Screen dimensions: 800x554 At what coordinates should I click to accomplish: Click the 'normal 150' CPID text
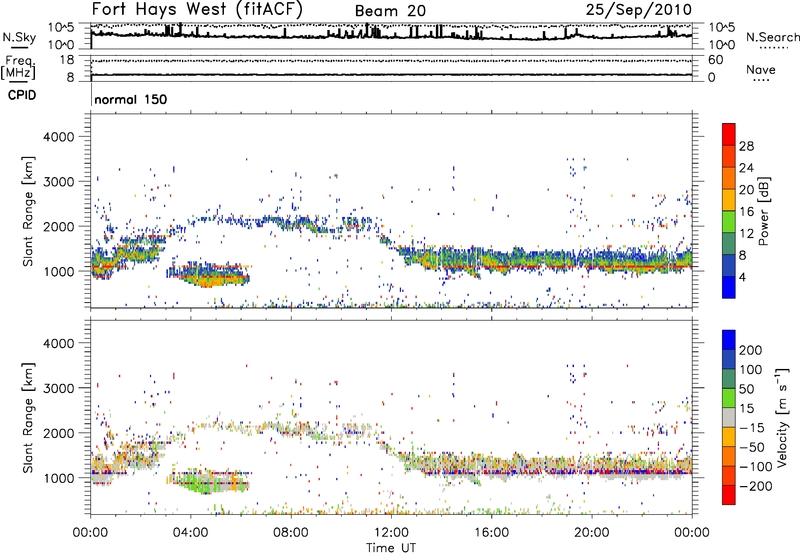coord(131,99)
